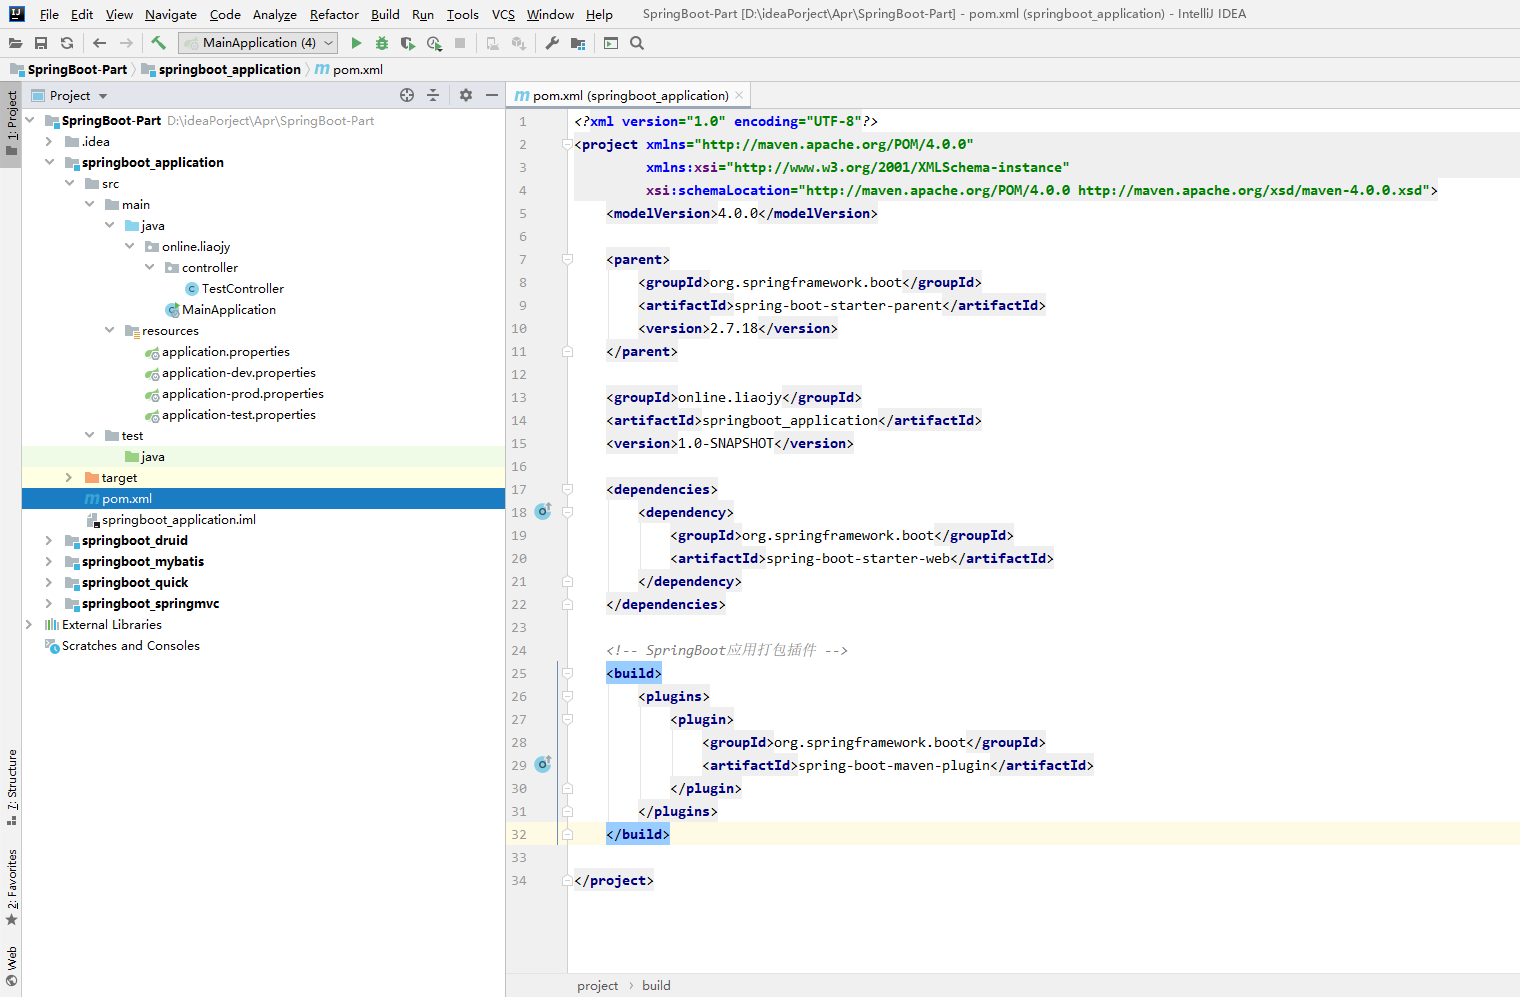Click the 'project' breadcrumb at editor bottom
This screenshot has height=997, width=1520.
pos(597,985)
